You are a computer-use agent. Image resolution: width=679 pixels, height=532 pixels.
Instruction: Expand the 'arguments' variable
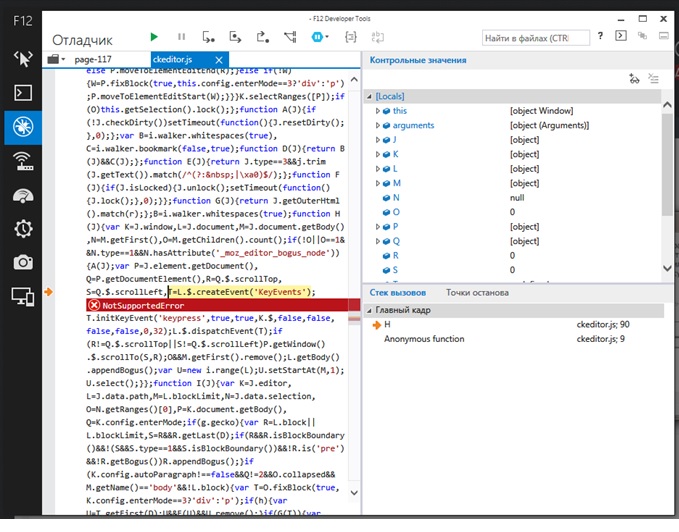point(378,126)
